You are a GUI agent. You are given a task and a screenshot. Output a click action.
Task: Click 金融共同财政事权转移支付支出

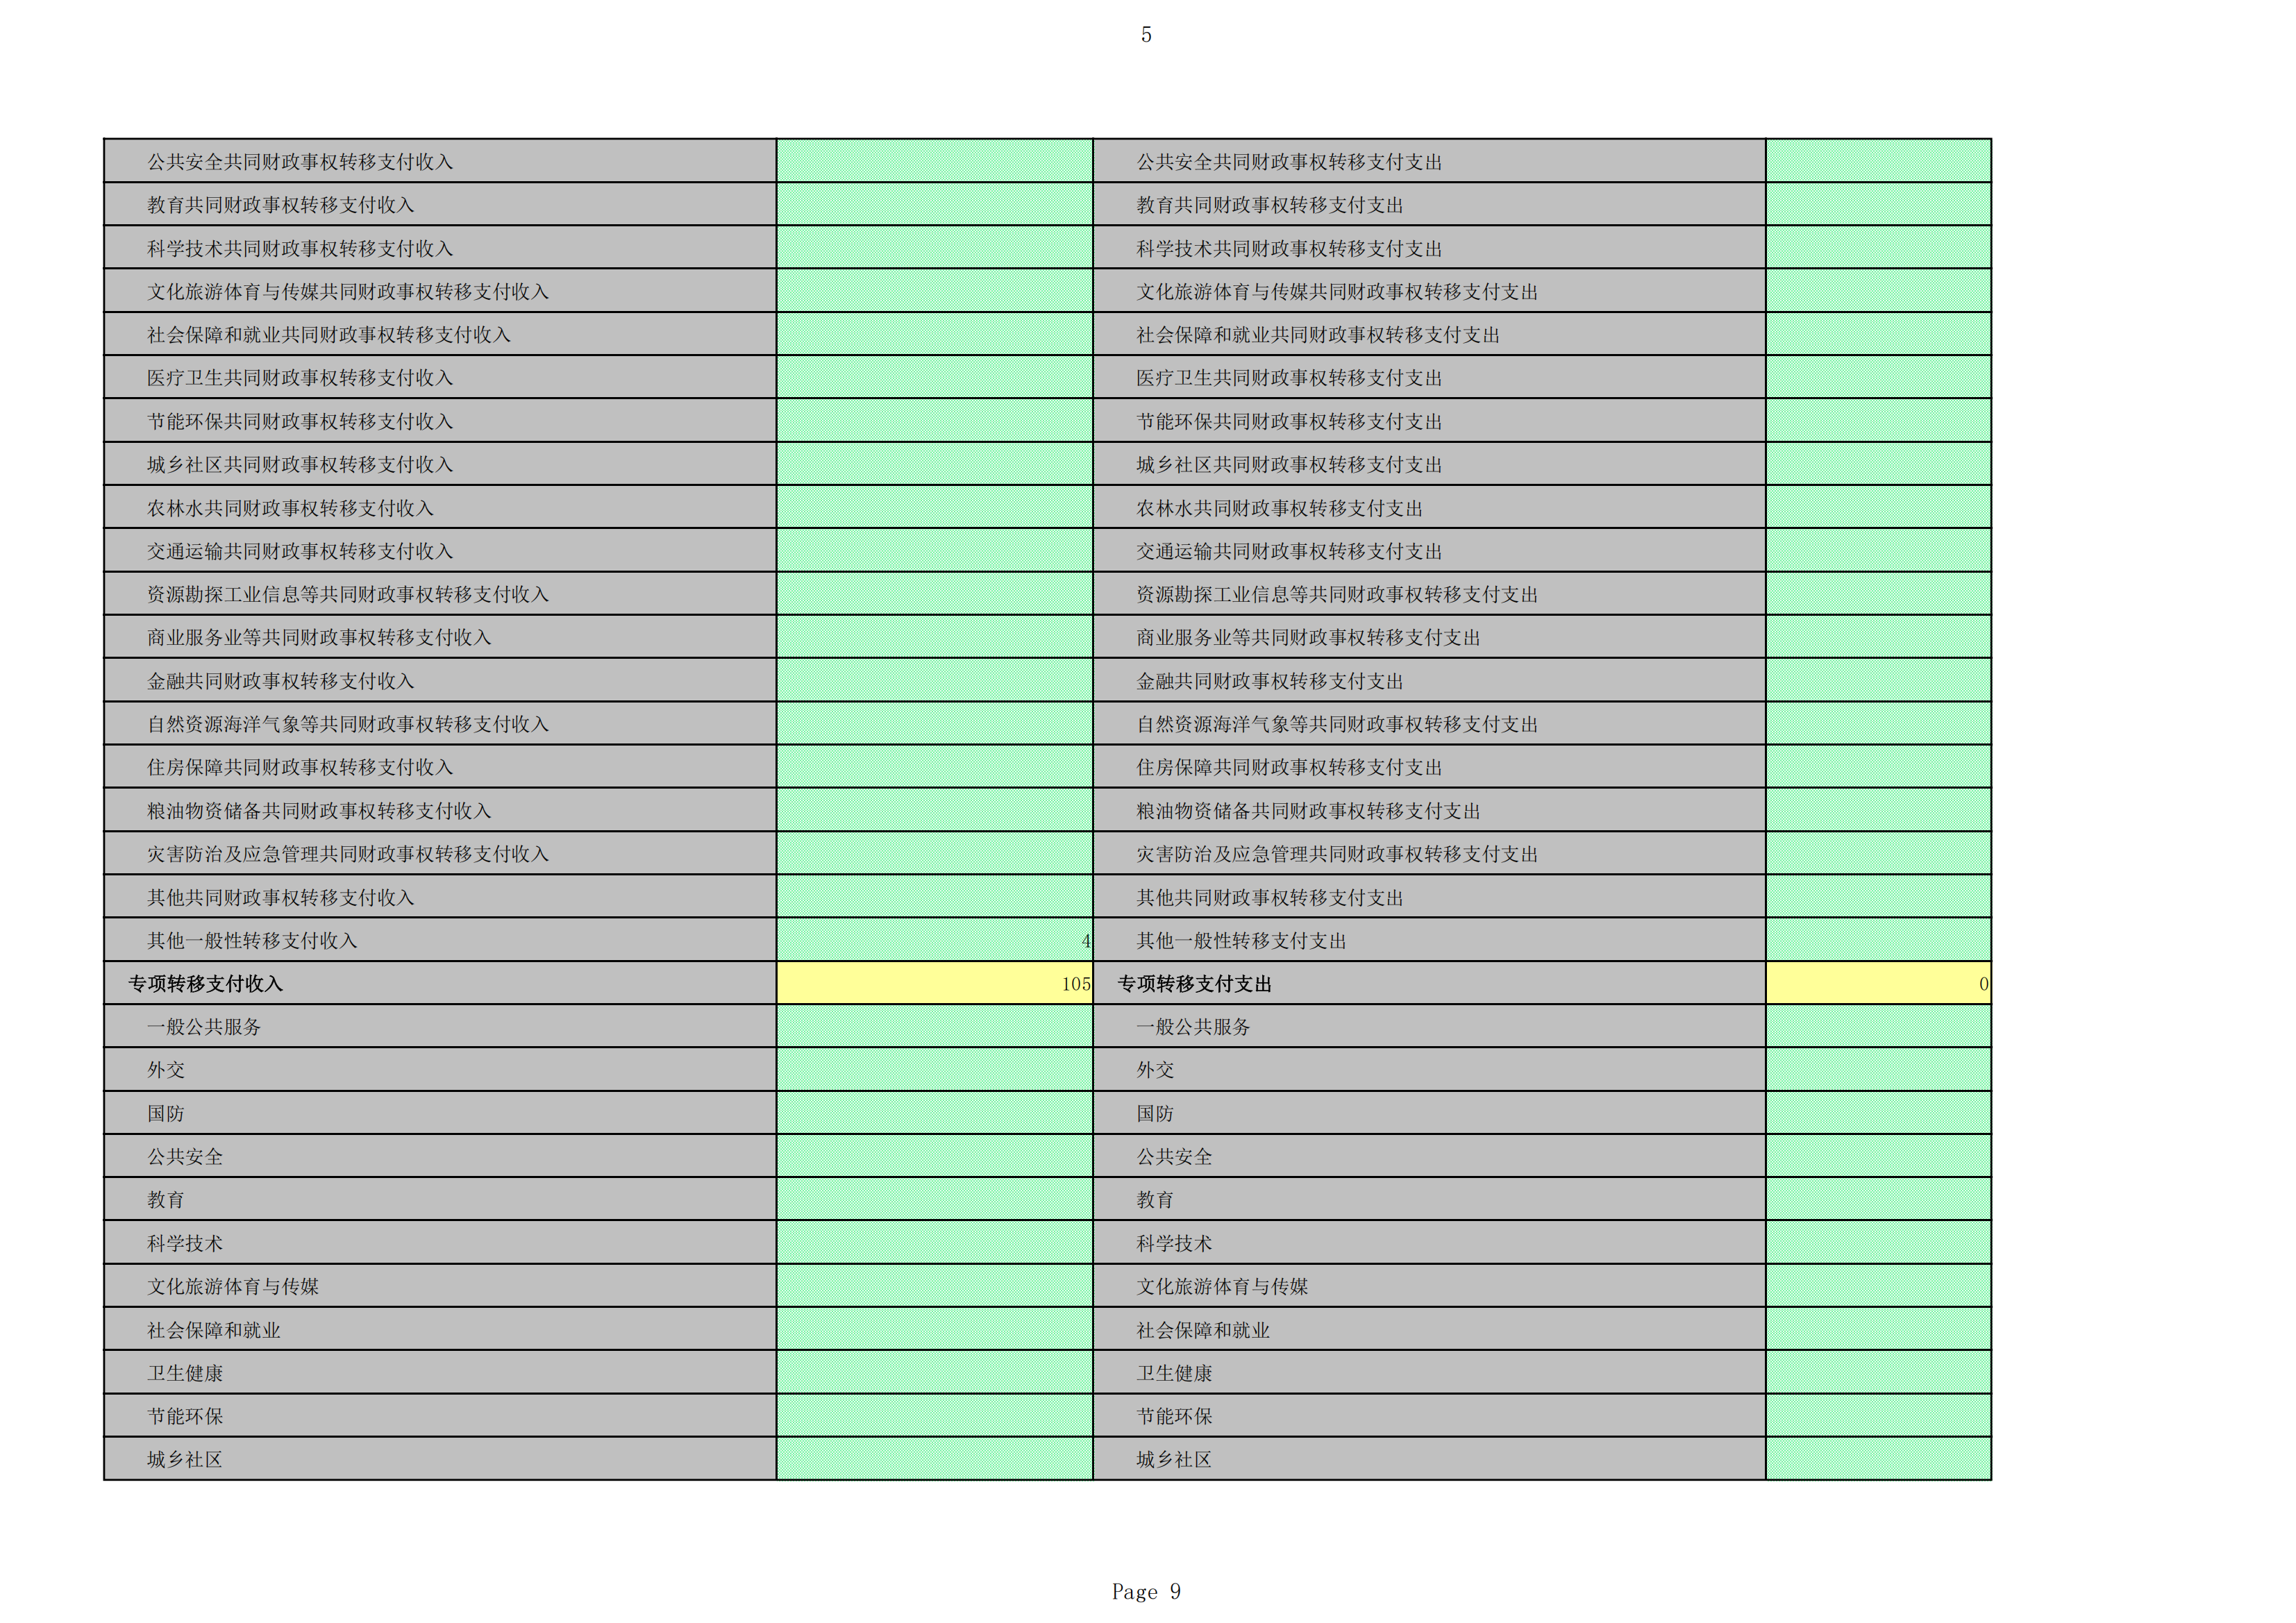[x=1270, y=682]
